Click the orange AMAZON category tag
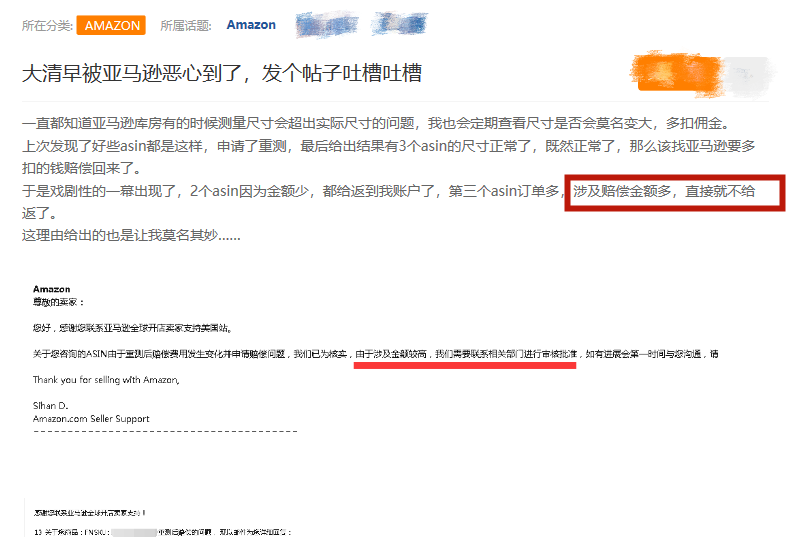The image size is (804, 537). click(x=111, y=25)
